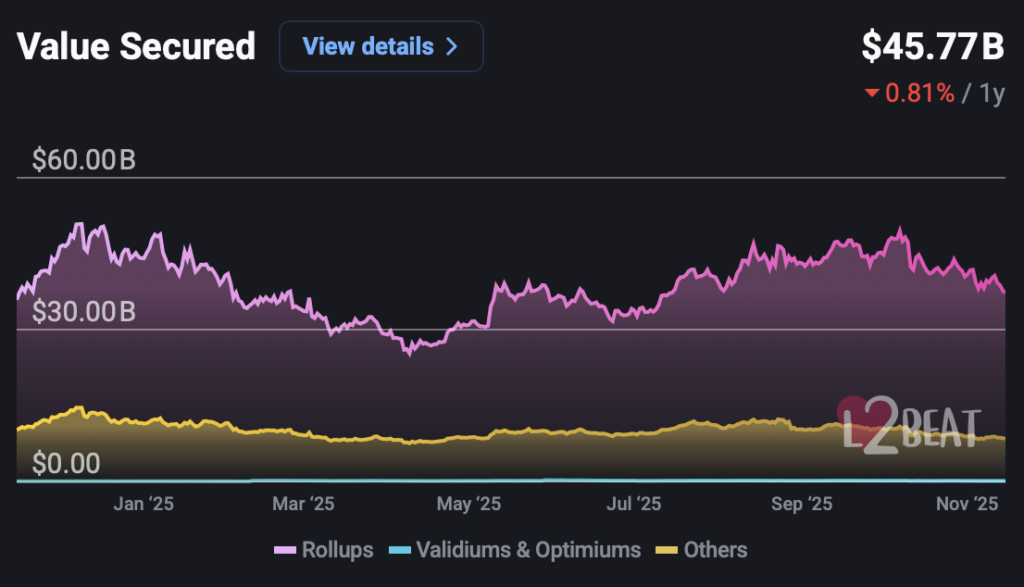Click the $30.00B y-axis label
Screen dimensions: 1024x587
84,312
